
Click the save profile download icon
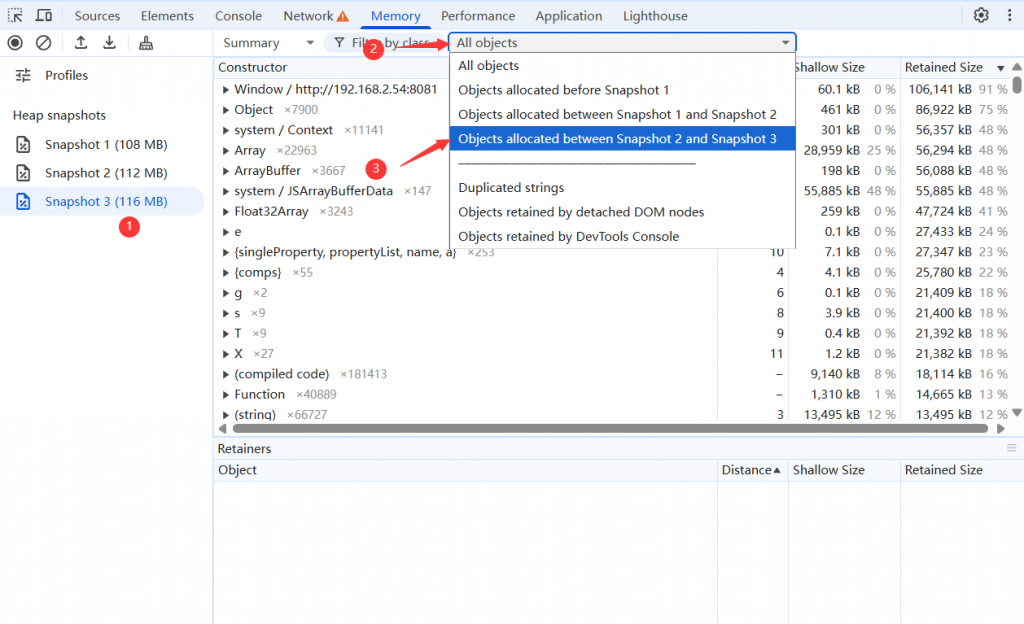point(110,43)
